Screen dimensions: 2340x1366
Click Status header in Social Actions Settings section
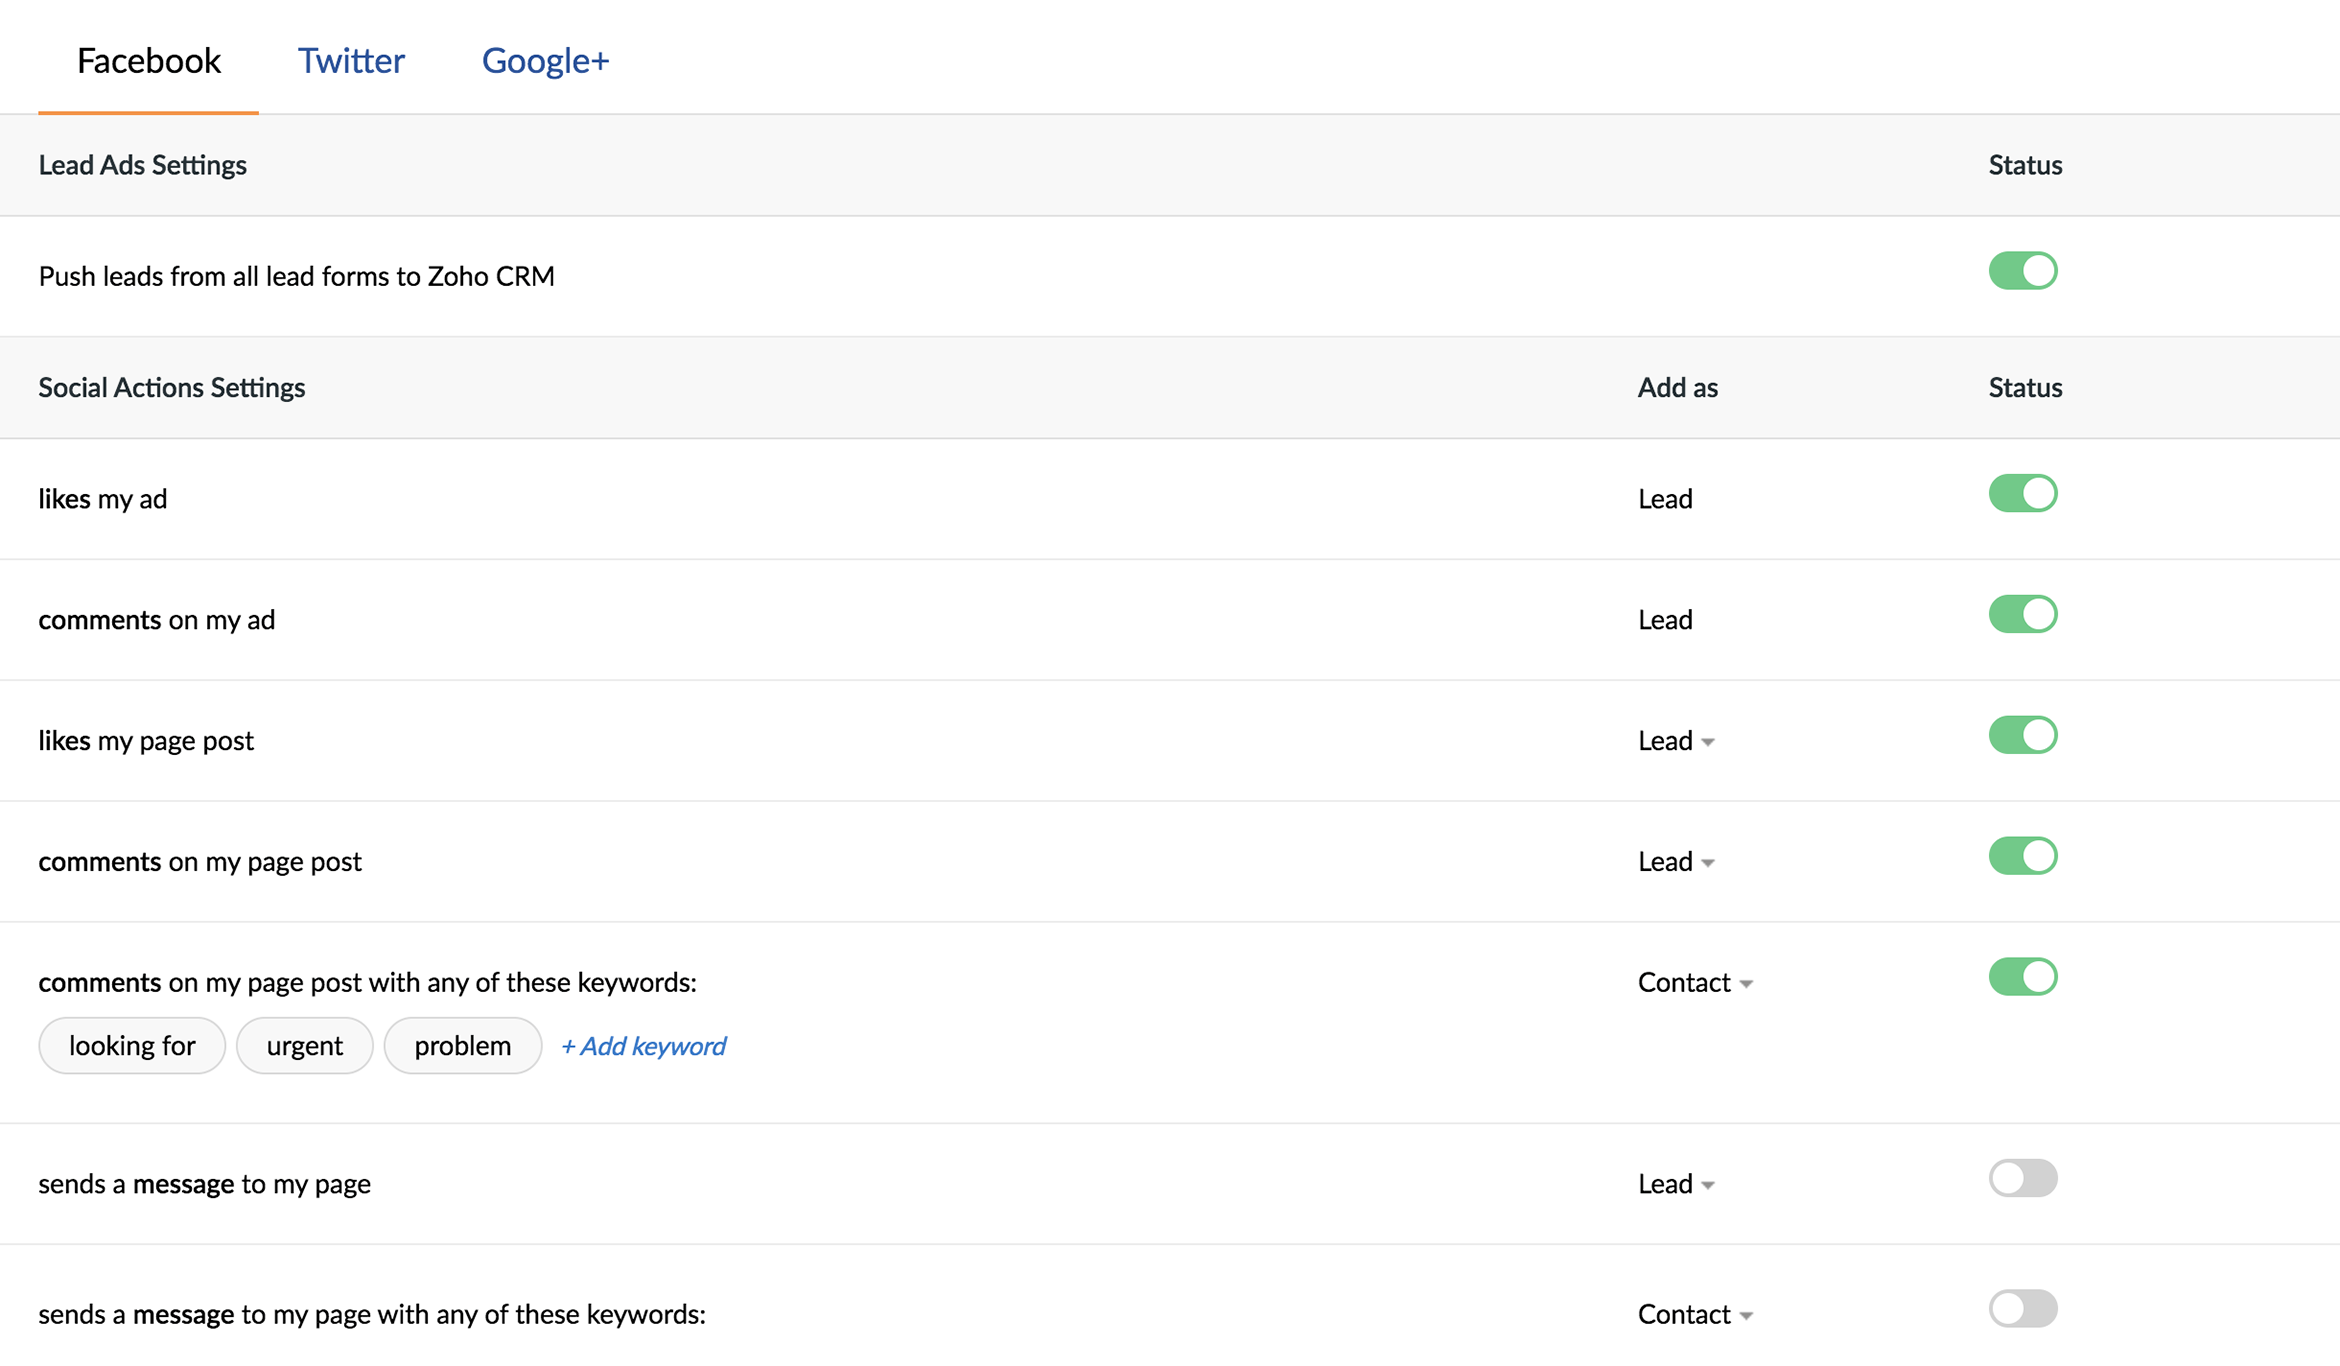pos(2025,388)
